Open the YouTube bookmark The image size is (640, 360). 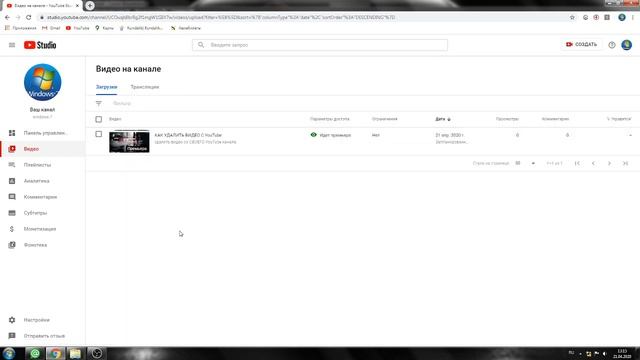point(78,28)
